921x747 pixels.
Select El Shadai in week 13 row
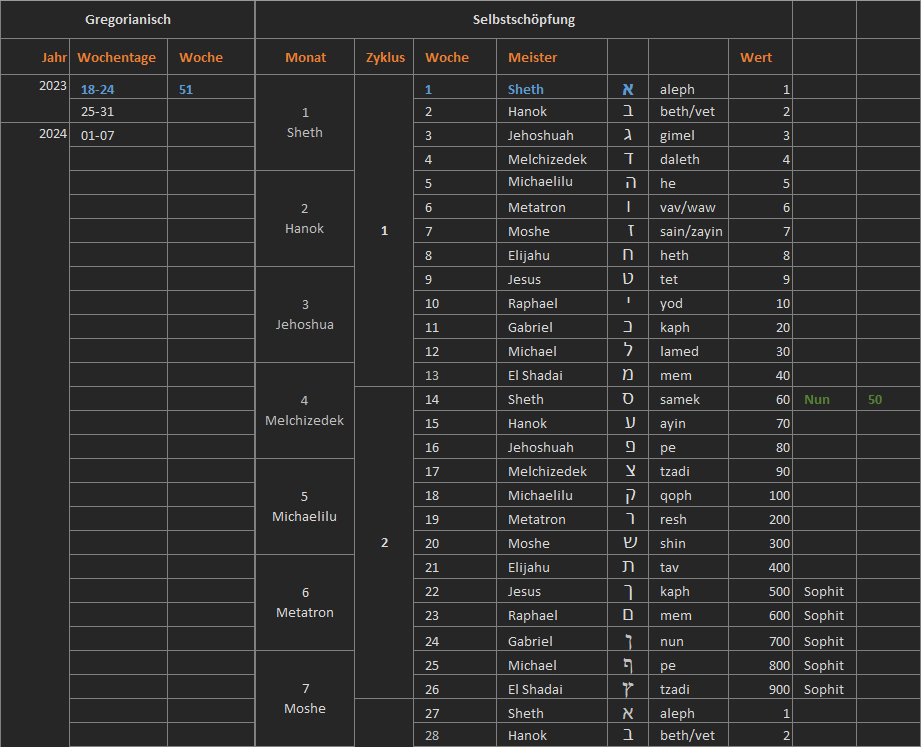[x=552, y=375]
